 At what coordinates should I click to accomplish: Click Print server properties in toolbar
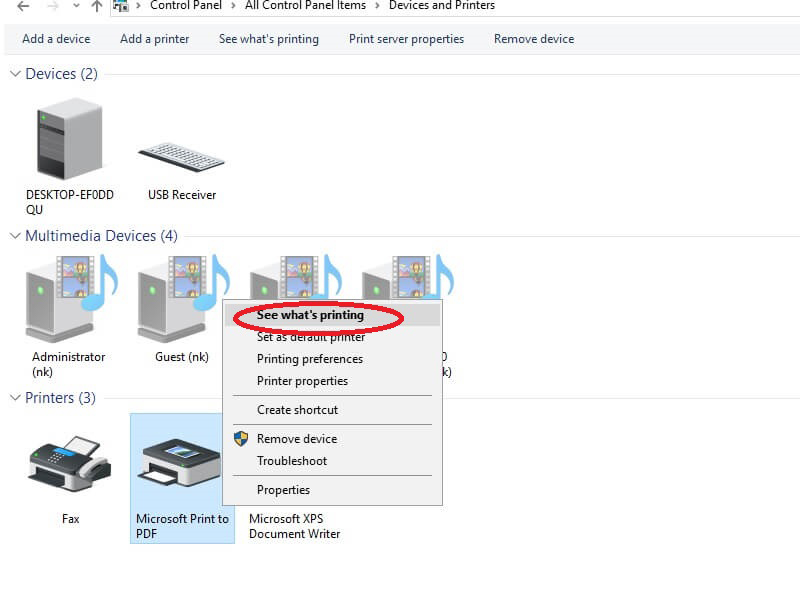click(x=406, y=39)
